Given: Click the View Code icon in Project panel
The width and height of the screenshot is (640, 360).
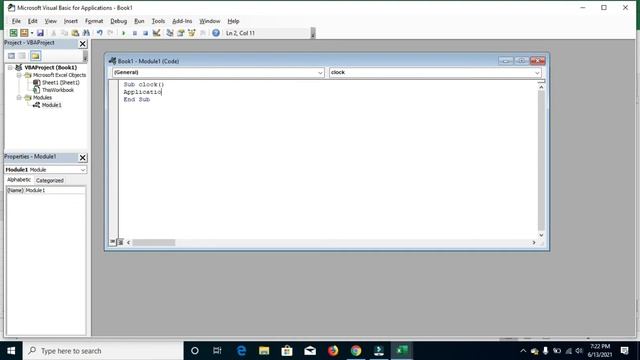Looking at the screenshot, I should [11, 56].
